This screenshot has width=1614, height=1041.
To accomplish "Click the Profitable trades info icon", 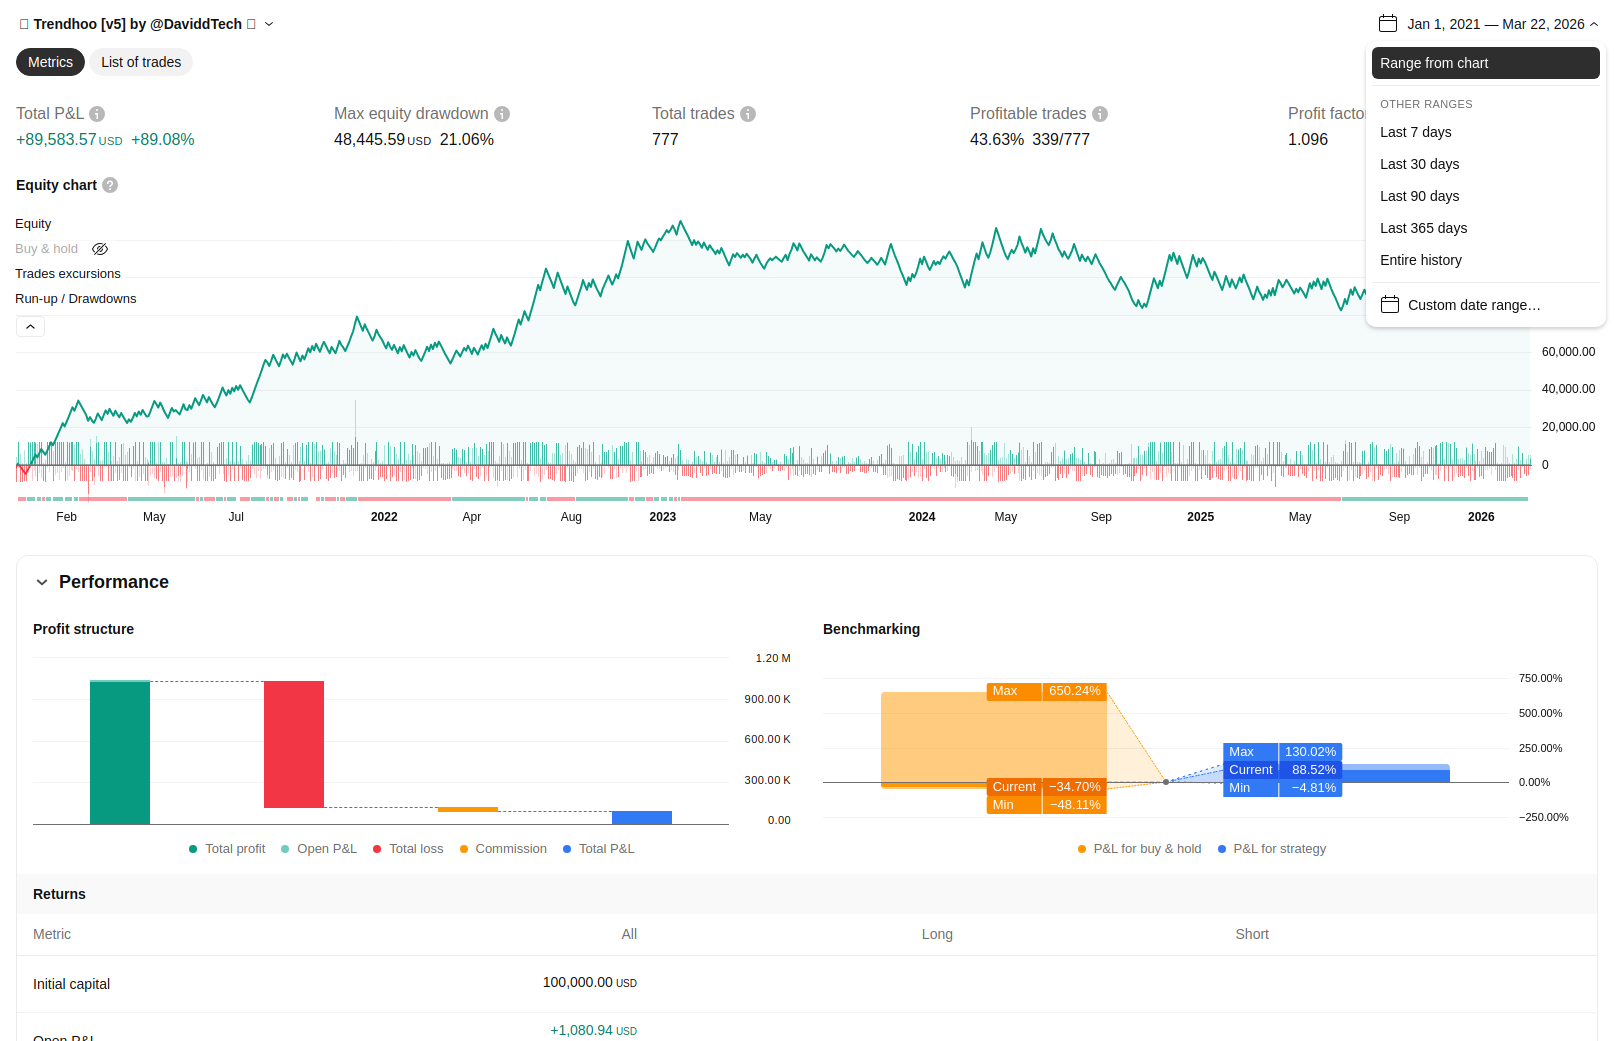I will click(1100, 114).
